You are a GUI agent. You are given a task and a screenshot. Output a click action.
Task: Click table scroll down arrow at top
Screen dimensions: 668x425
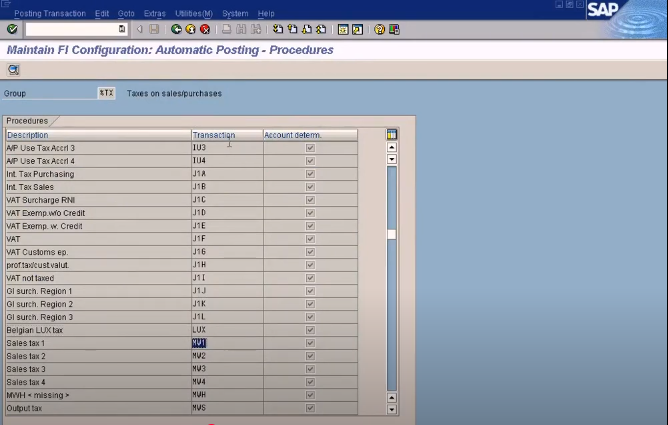(x=392, y=159)
